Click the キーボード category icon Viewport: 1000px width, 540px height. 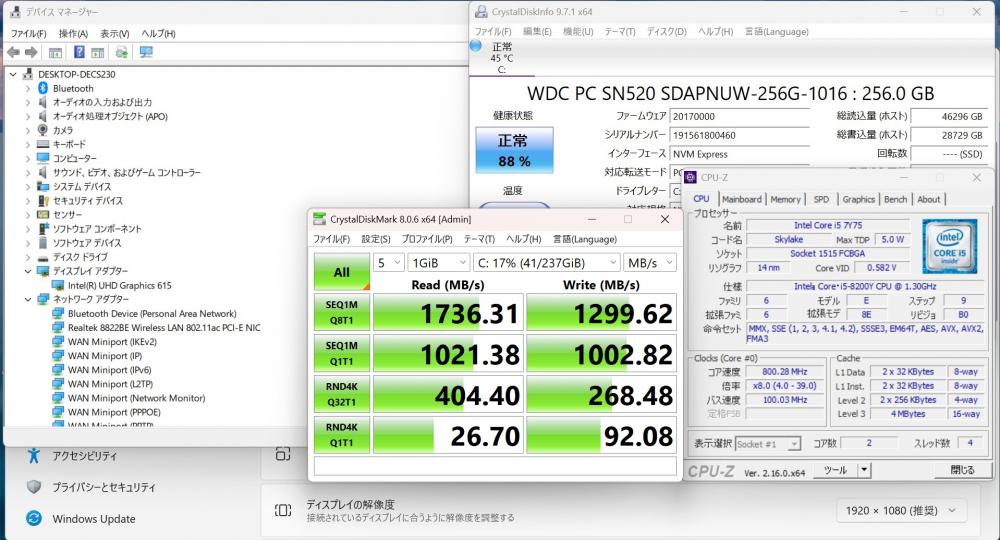point(43,144)
